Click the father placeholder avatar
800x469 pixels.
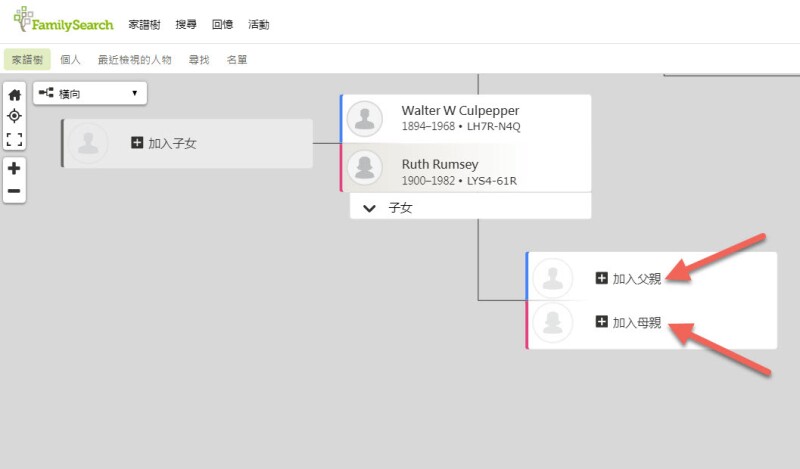553,278
